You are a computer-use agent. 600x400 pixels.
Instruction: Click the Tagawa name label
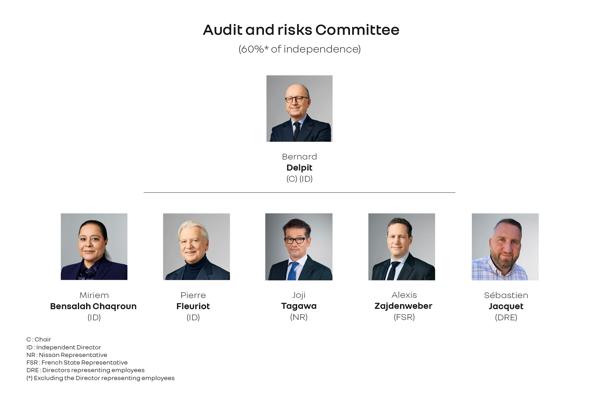pyautogui.click(x=299, y=306)
